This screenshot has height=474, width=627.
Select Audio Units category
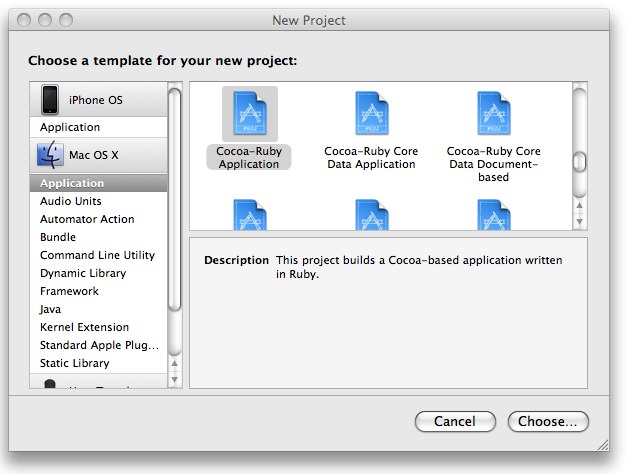(70, 201)
